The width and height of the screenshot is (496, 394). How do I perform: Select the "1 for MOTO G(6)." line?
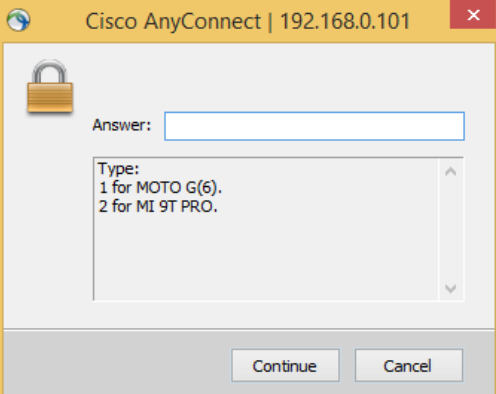pos(160,188)
